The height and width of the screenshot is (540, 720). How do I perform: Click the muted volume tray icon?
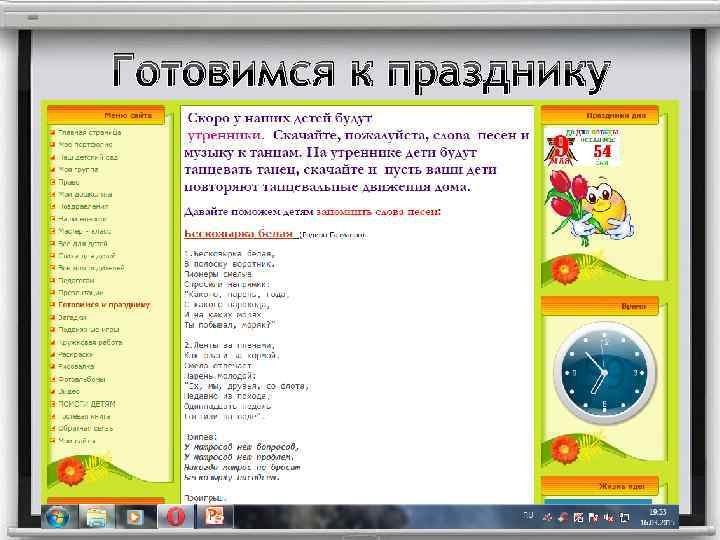(x=609, y=518)
